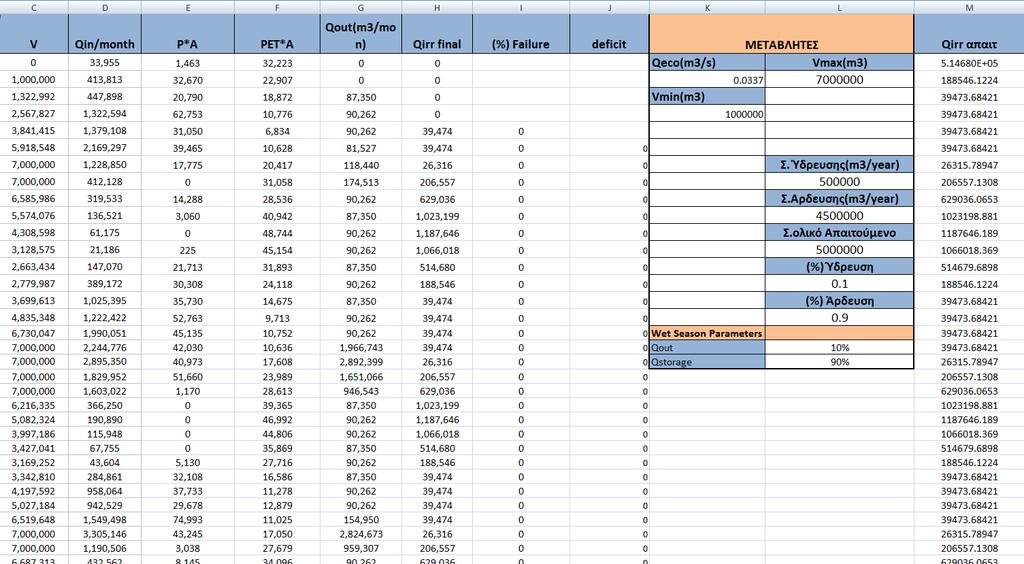
Task: Click Qout cell 2,892,399
Action: 361,362
